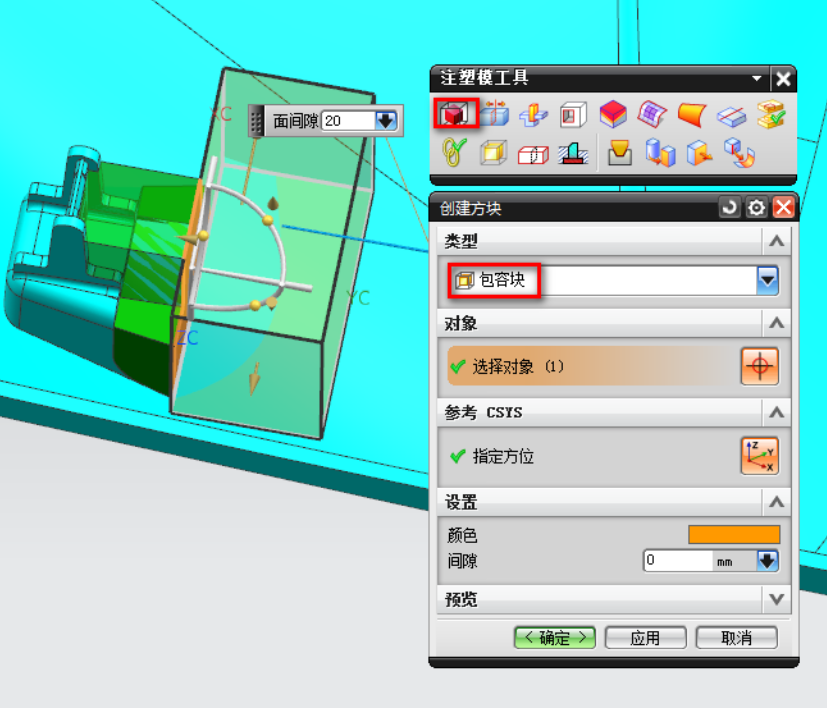Open the 面间隙 options arrow
The height and width of the screenshot is (708, 827).
386,121
